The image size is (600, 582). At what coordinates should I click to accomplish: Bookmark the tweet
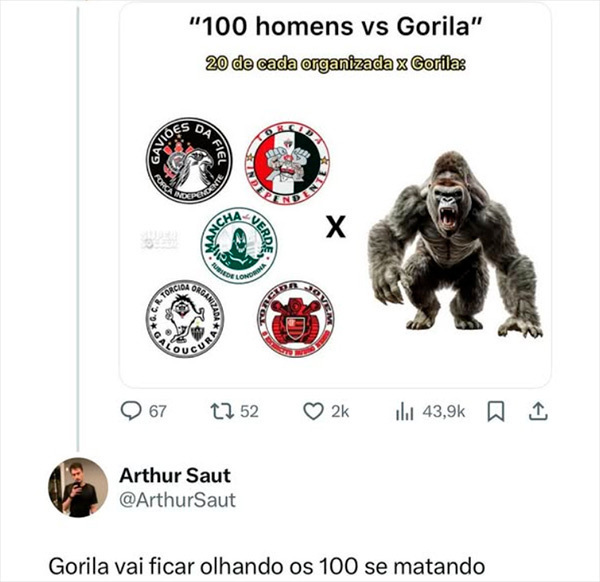point(496,411)
